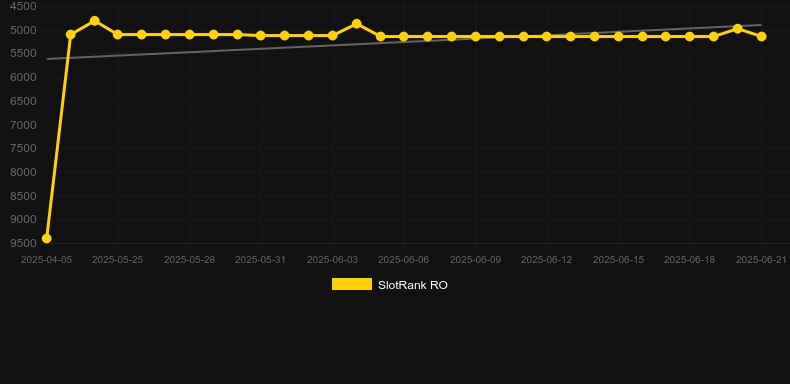
Task: Click the first data point after 2025-04-05
Action: (71, 35)
